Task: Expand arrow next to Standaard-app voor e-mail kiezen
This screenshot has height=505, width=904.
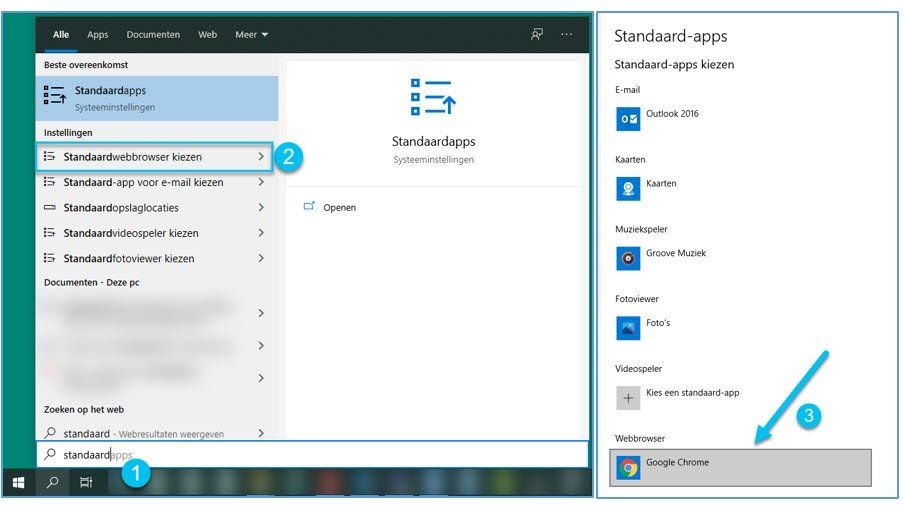Action: (x=261, y=182)
